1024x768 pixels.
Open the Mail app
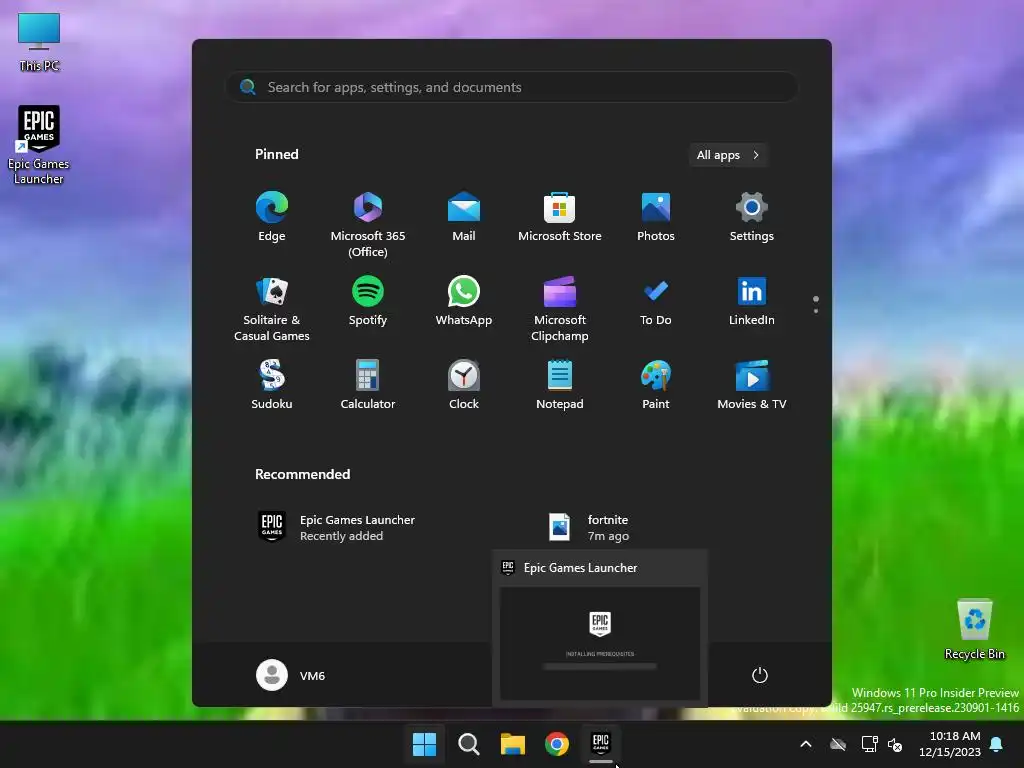[464, 217]
